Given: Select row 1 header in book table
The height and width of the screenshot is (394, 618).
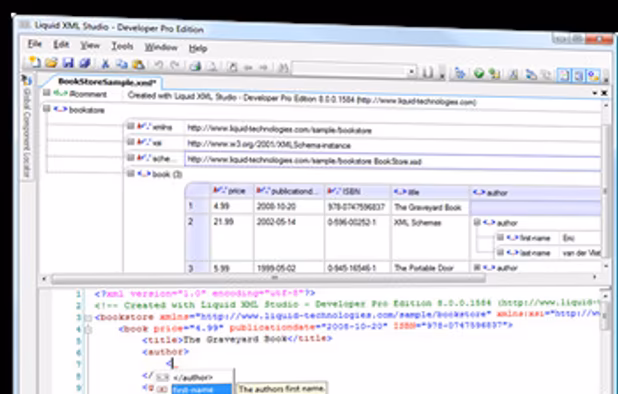Looking at the screenshot, I should pyautogui.click(x=197, y=206).
